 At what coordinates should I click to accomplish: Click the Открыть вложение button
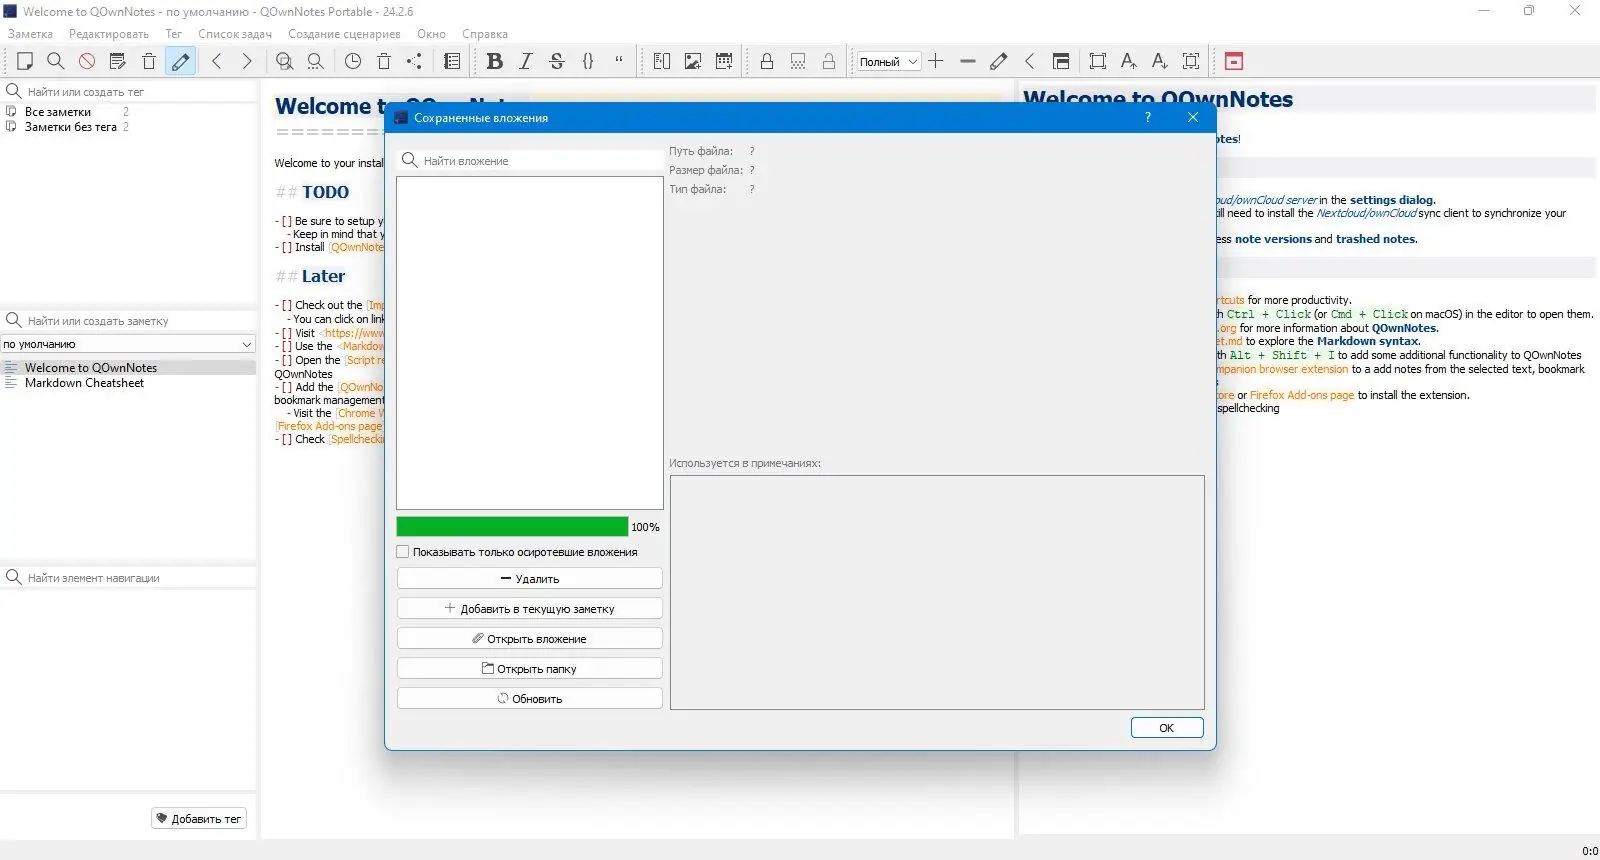point(529,639)
